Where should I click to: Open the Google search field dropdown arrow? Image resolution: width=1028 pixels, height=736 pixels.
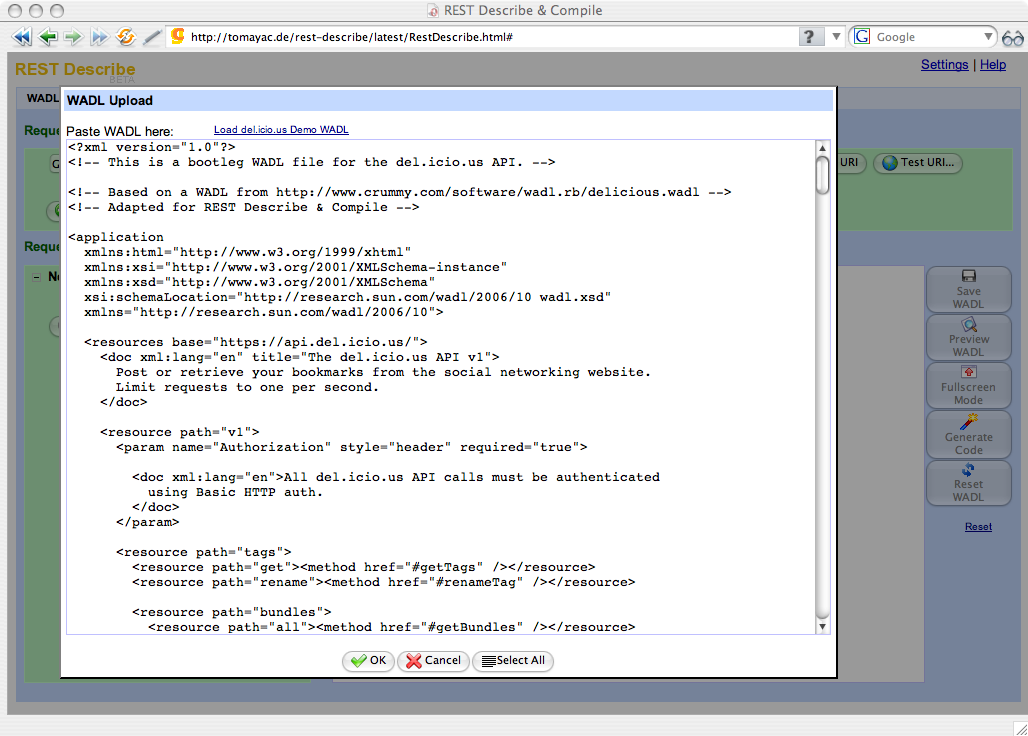point(988,37)
